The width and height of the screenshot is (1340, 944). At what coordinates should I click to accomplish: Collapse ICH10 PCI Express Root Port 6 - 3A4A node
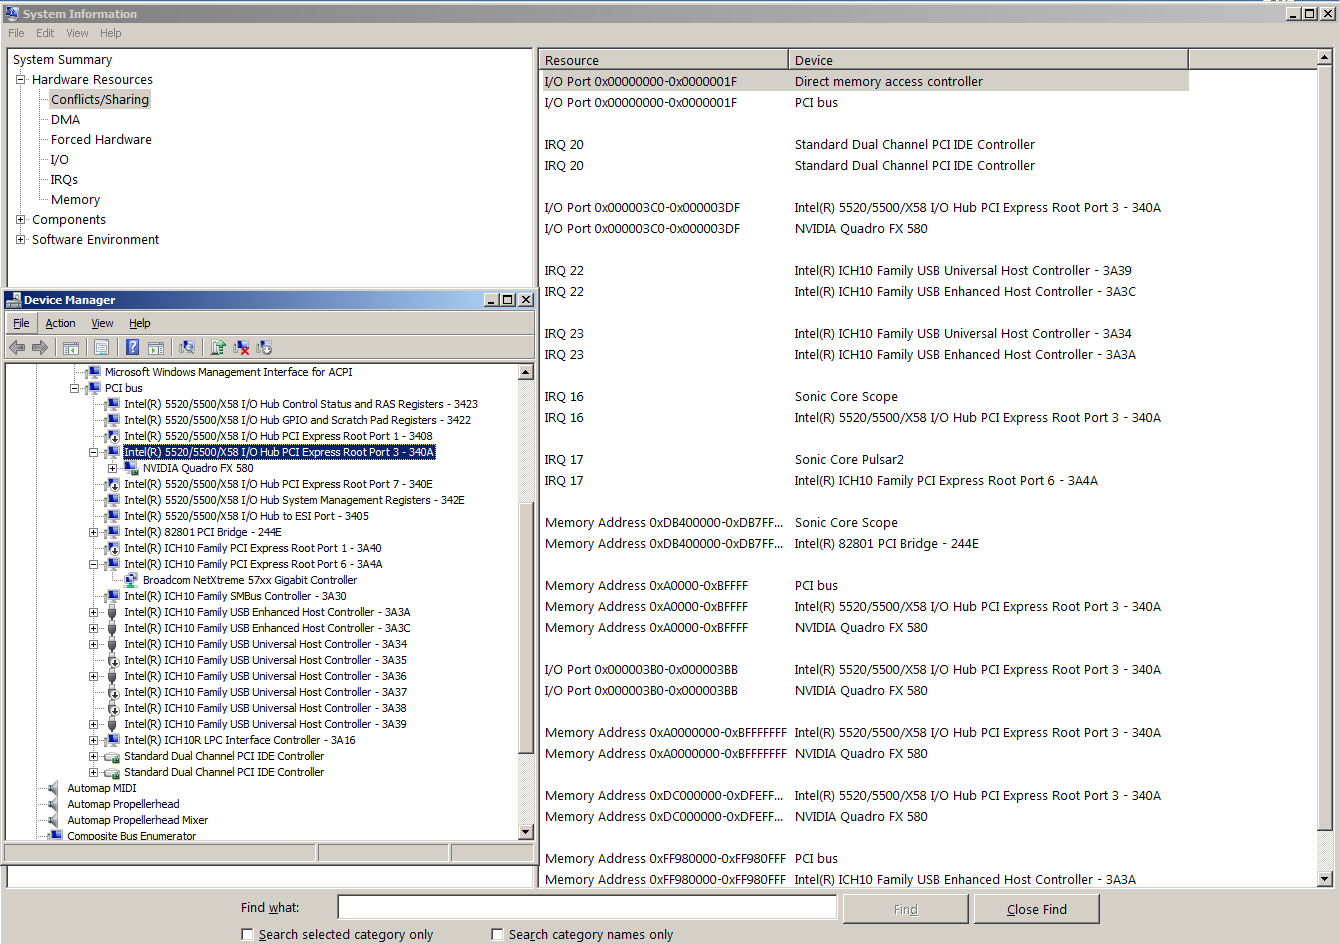(93, 564)
